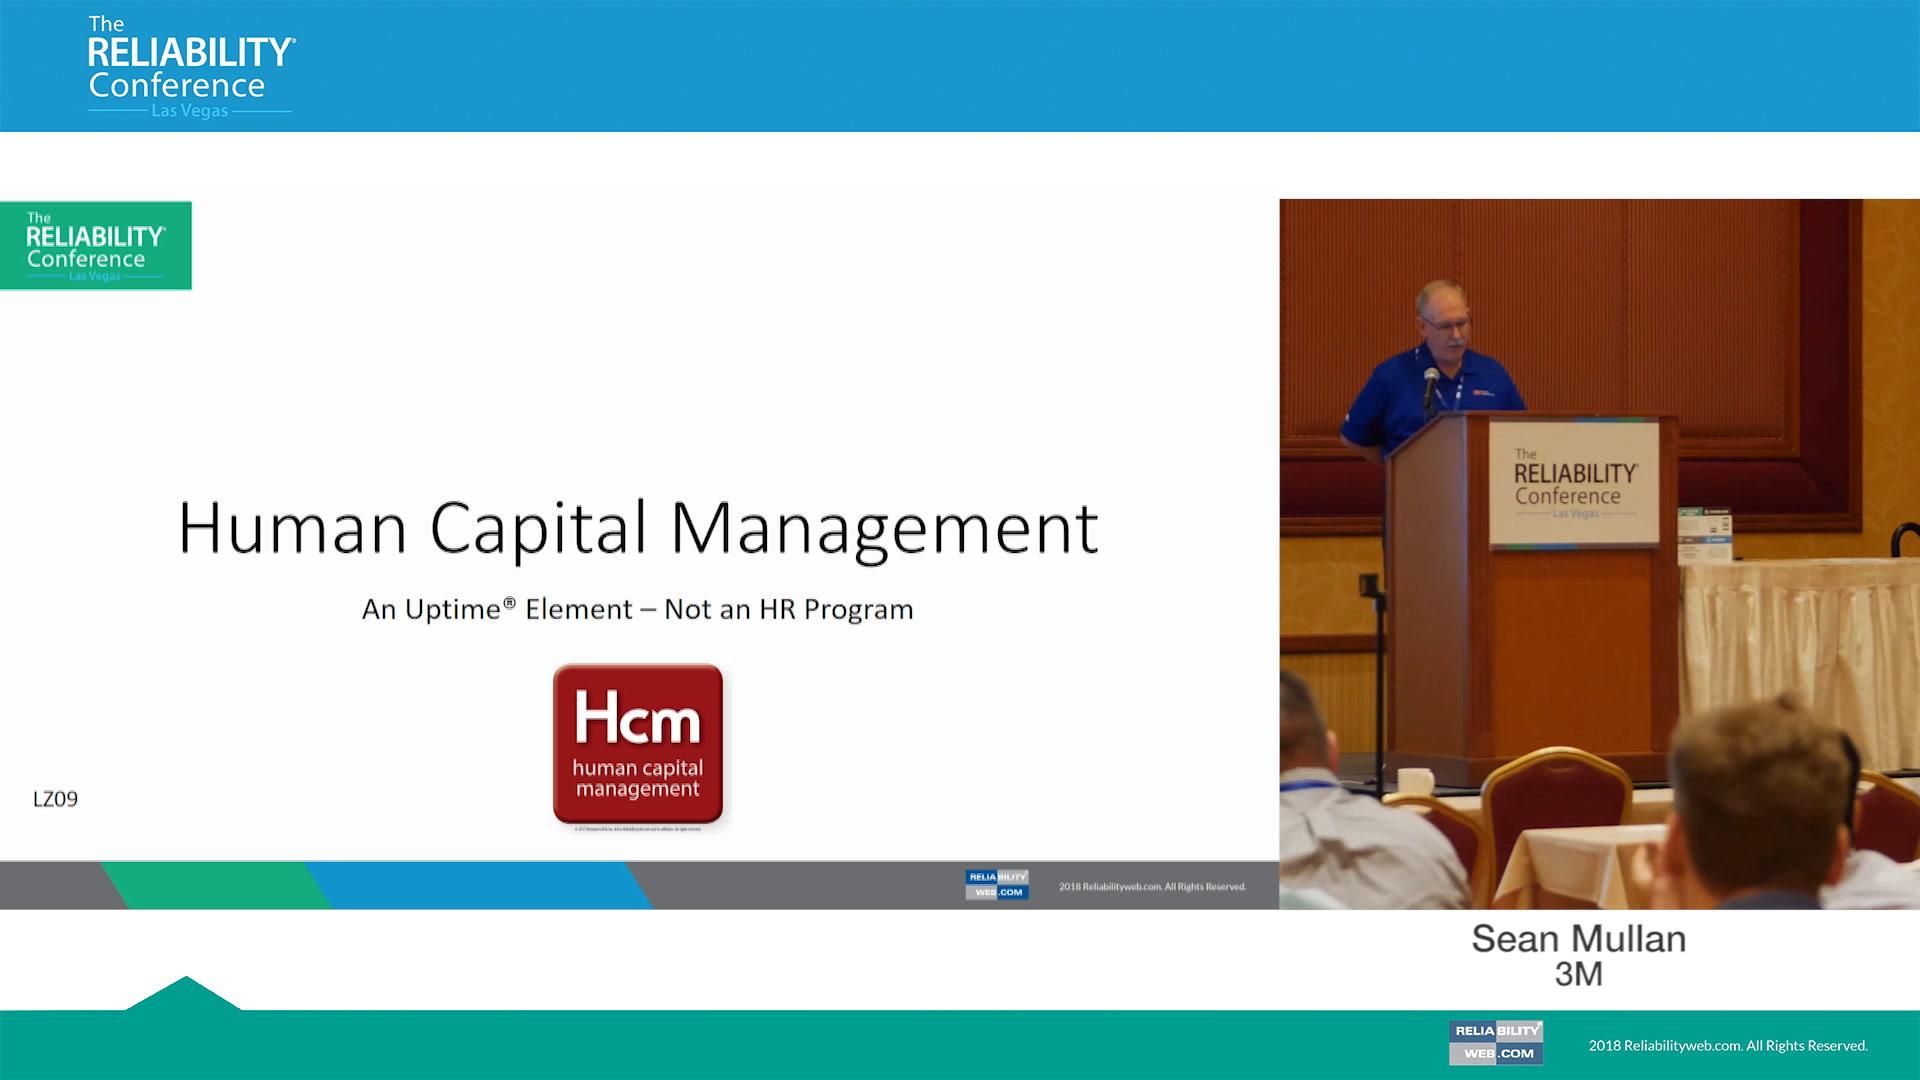Select the green Reliability Conference badge on slide
Viewport: 1920px width, 1080px height.
pyautogui.click(x=96, y=245)
